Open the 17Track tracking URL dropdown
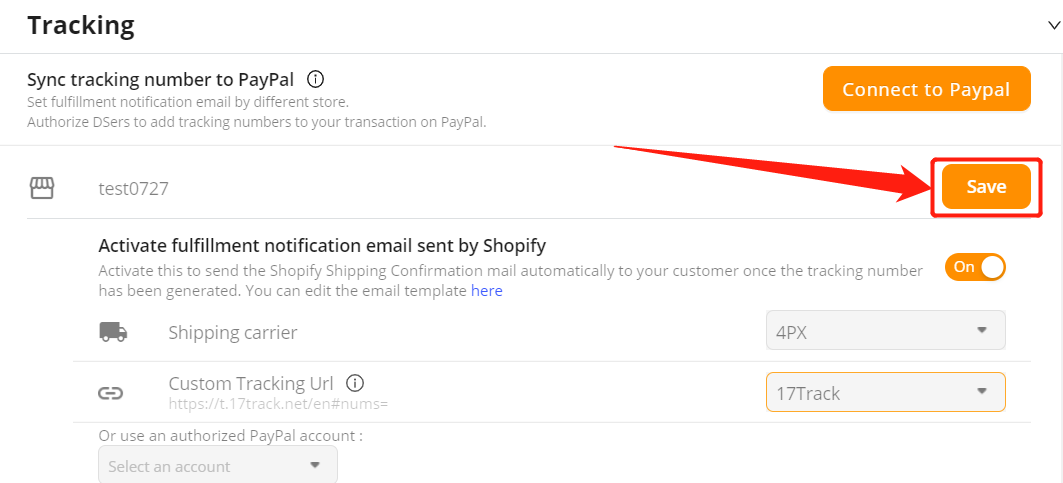 [x=885, y=392]
